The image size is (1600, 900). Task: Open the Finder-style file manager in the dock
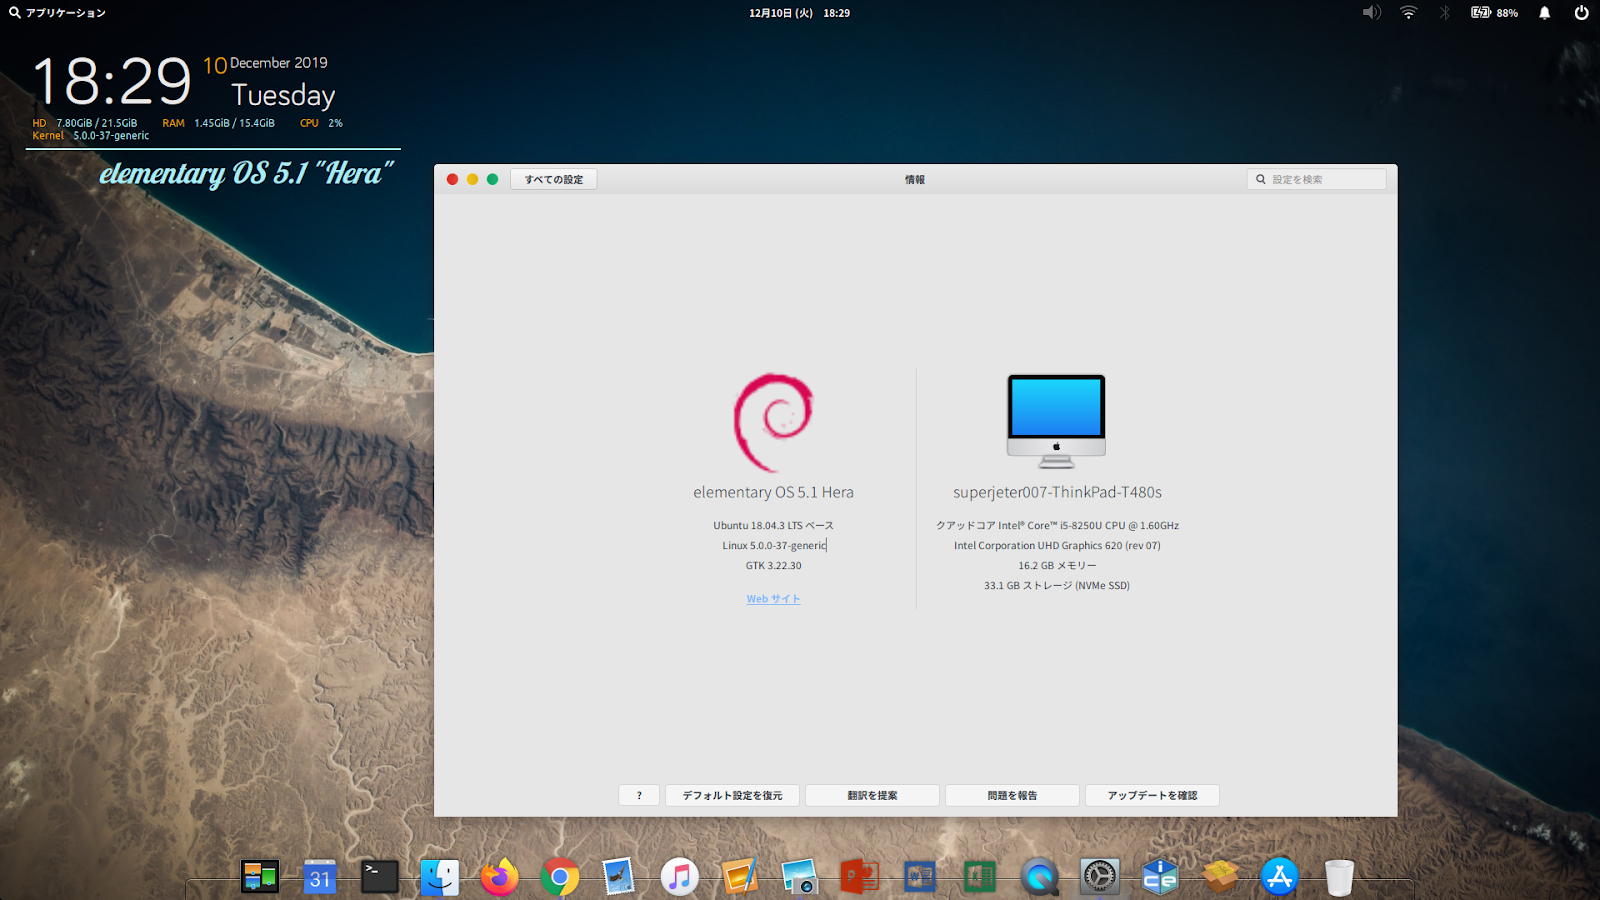pos(440,877)
